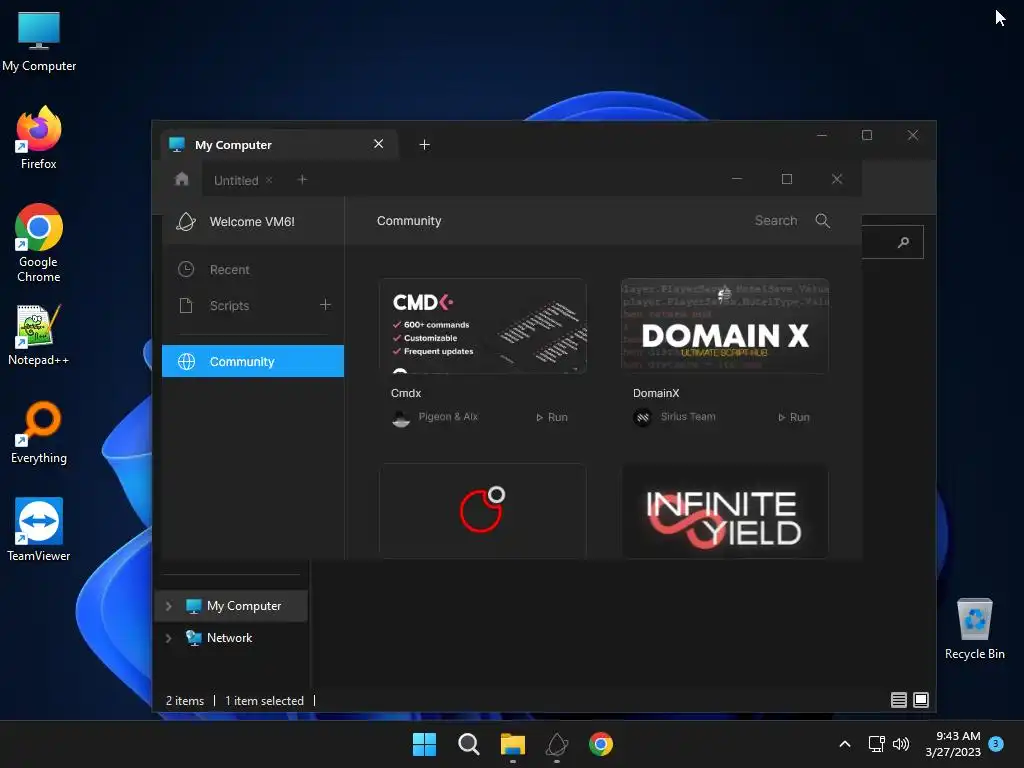The height and width of the screenshot is (768, 1024).
Task: Add a new tab in File Explorer
Action: coord(424,144)
